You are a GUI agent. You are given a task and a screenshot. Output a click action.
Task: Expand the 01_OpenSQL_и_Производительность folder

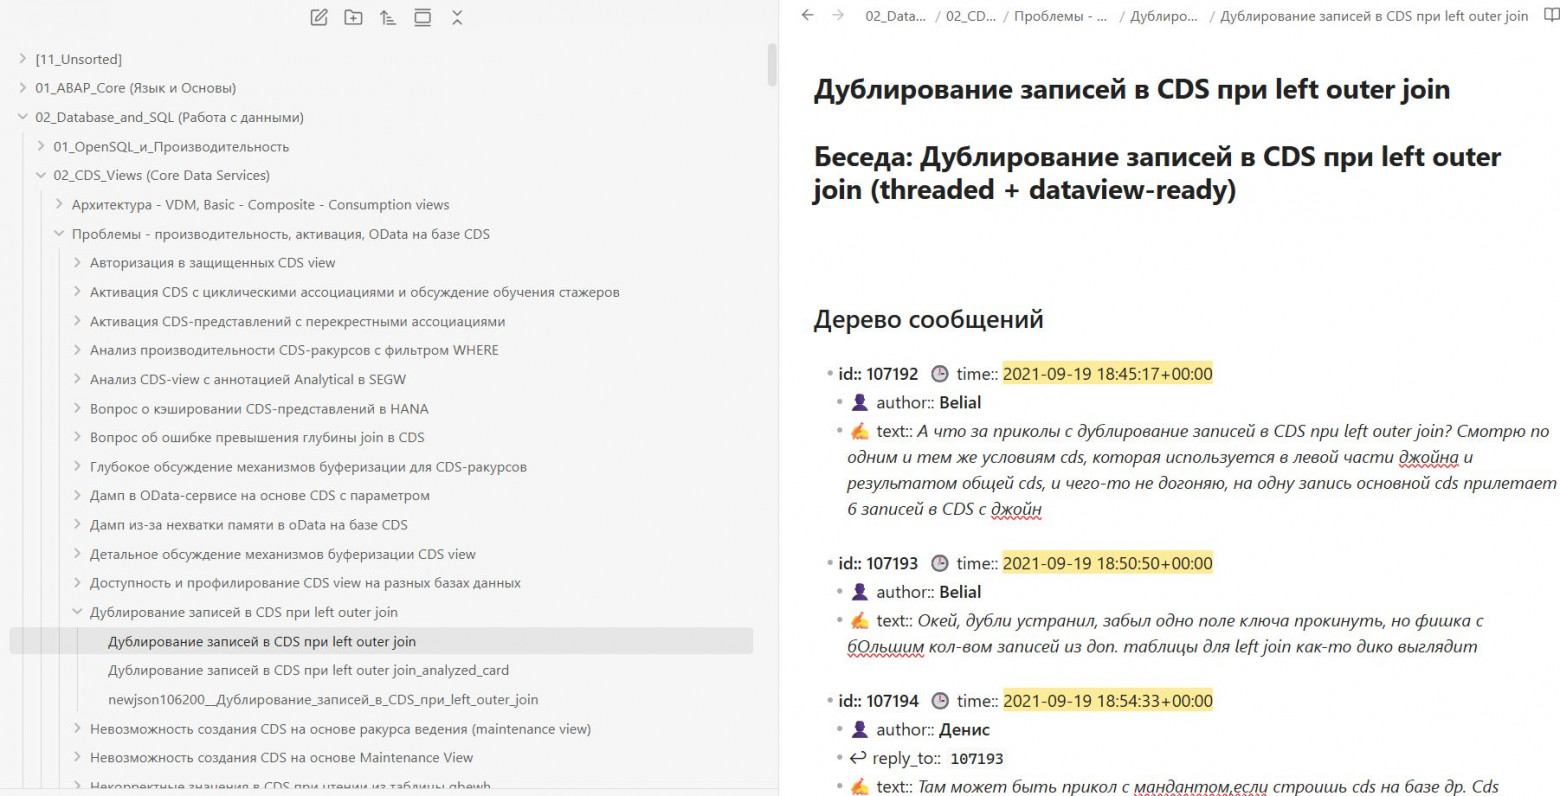point(170,146)
